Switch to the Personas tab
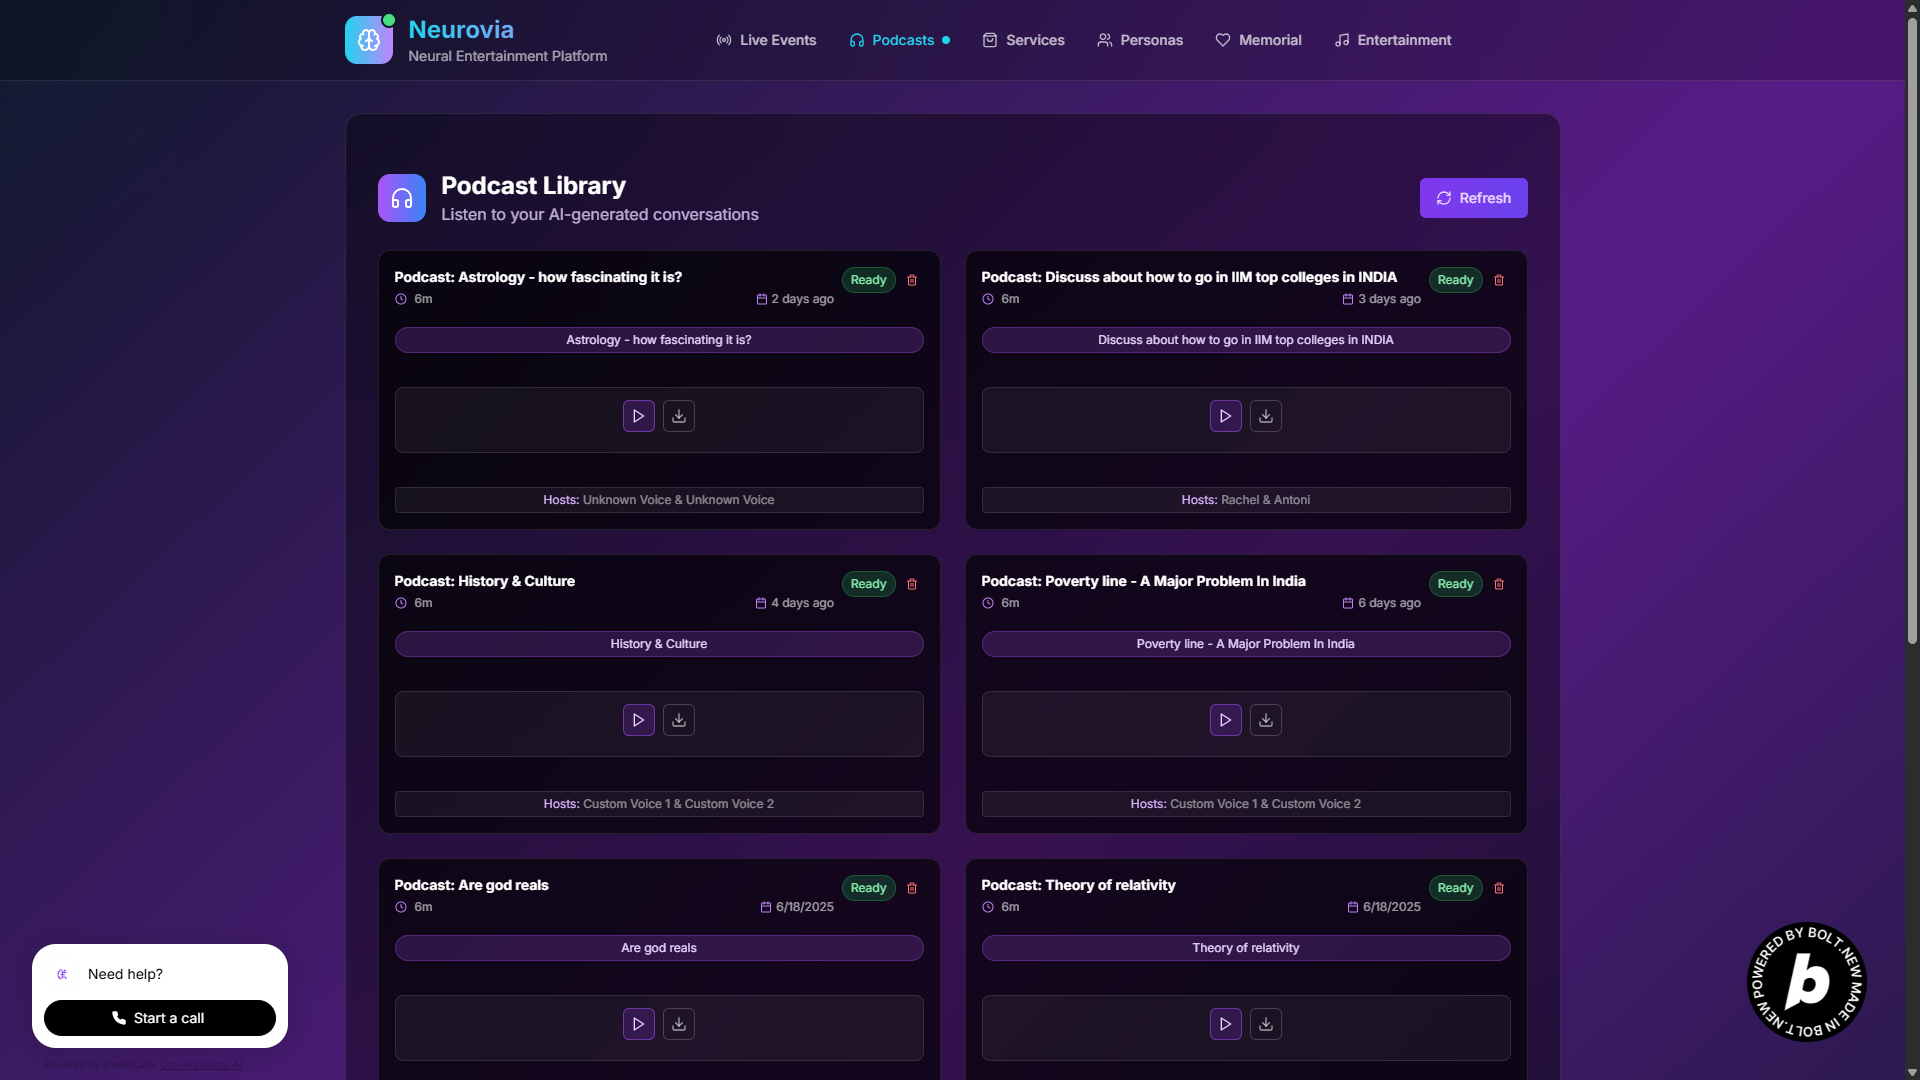1920x1080 pixels. (1139, 40)
